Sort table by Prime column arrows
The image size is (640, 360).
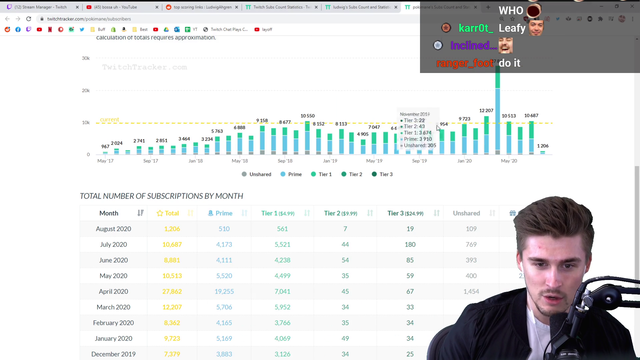tap(244, 213)
